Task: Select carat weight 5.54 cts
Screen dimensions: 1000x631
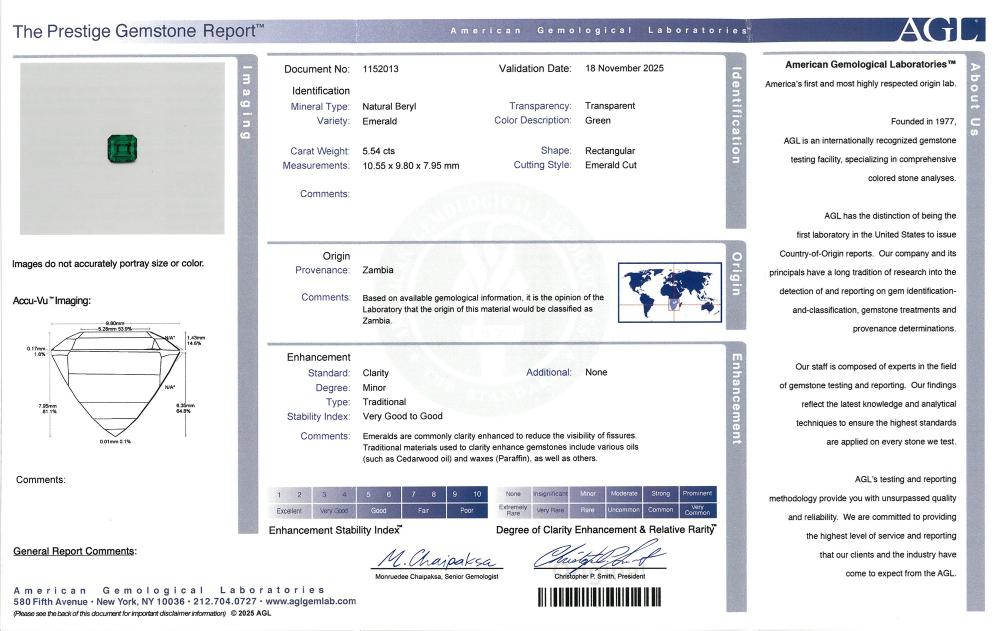Action: point(378,151)
